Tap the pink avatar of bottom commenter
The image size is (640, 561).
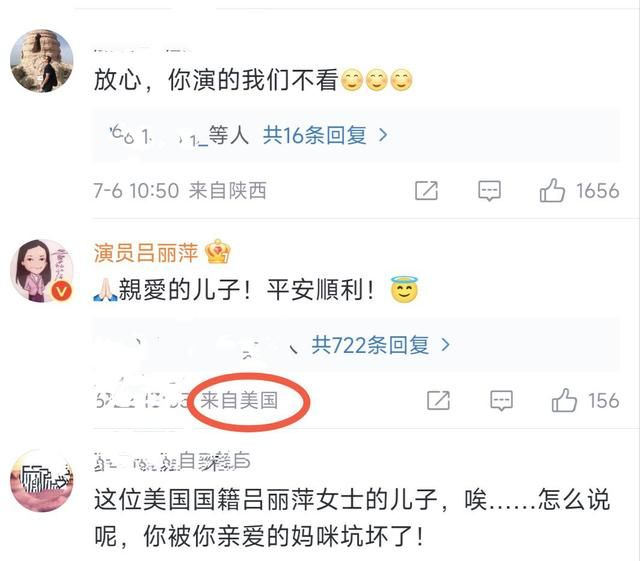click(42, 481)
